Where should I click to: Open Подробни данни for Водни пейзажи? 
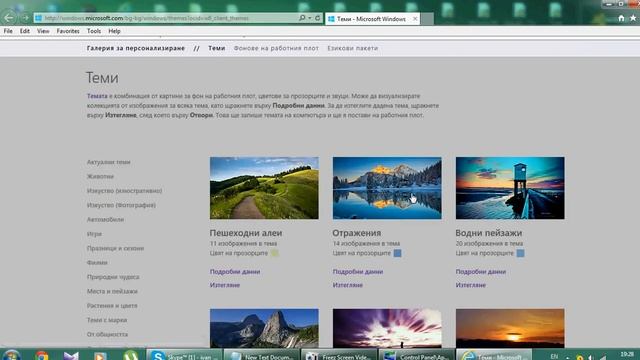click(481, 271)
